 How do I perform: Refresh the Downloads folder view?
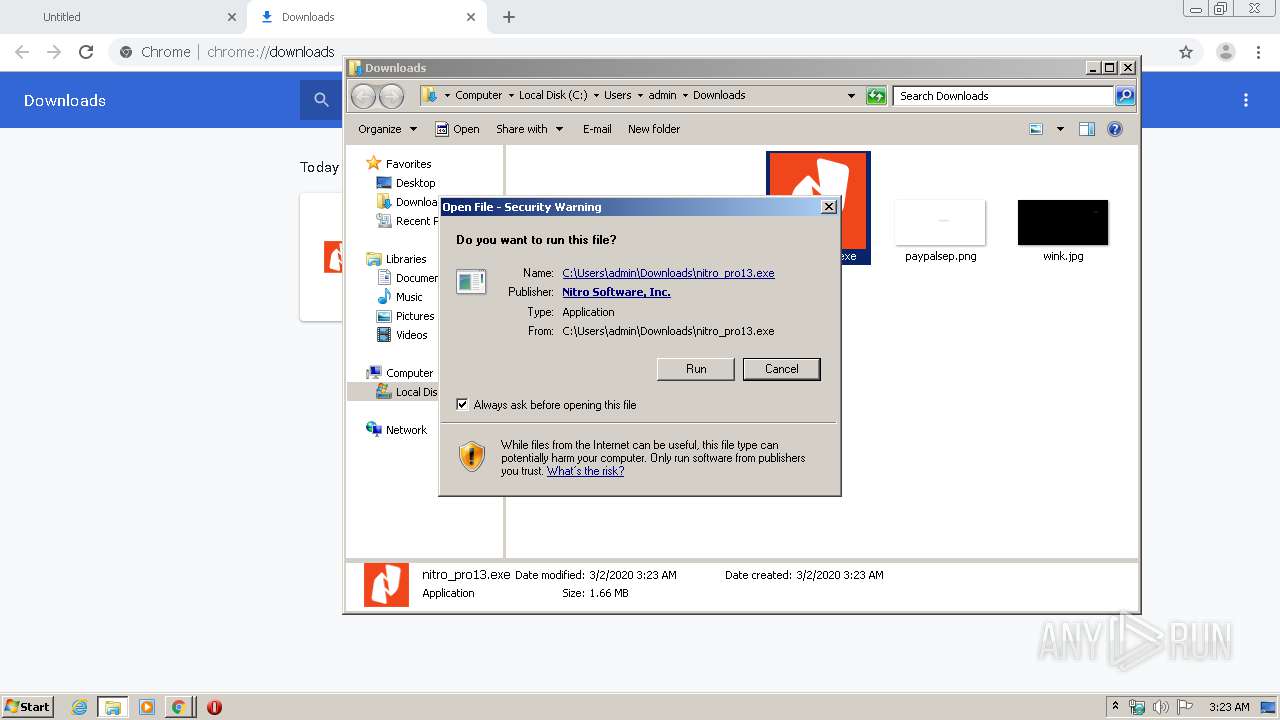[x=876, y=96]
